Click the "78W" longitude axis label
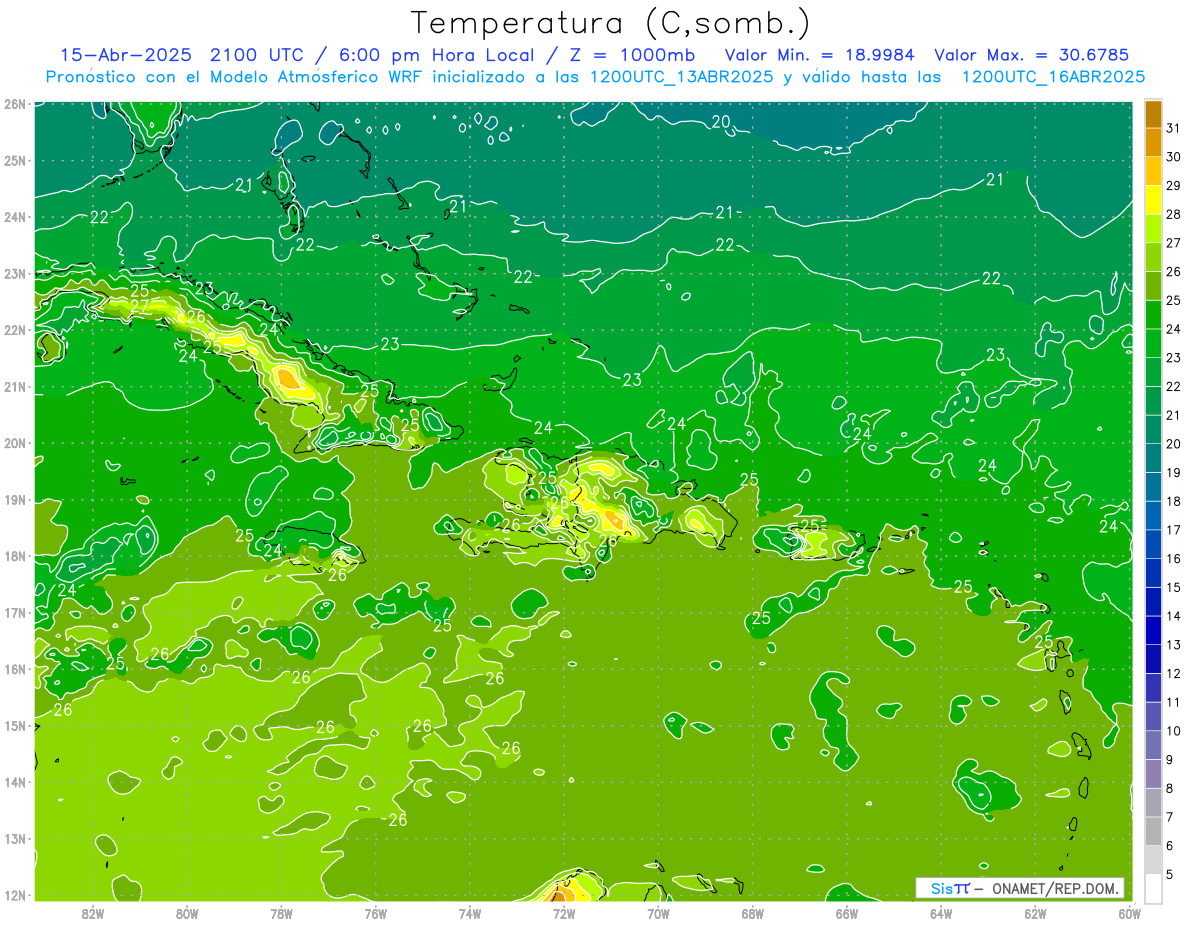Viewport: 1200px width, 927px height. (x=281, y=913)
